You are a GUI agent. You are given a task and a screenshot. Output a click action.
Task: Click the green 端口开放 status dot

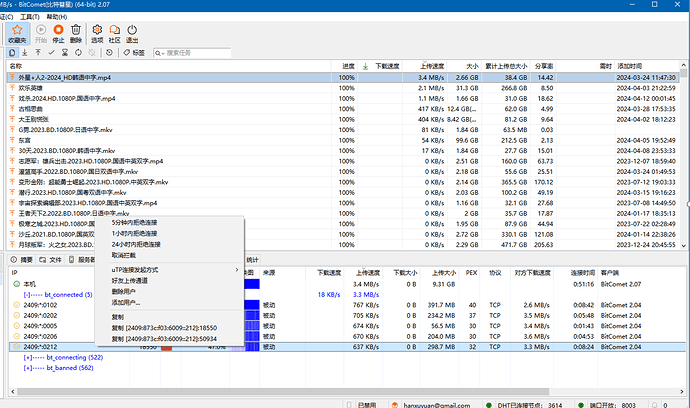point(581,405)
